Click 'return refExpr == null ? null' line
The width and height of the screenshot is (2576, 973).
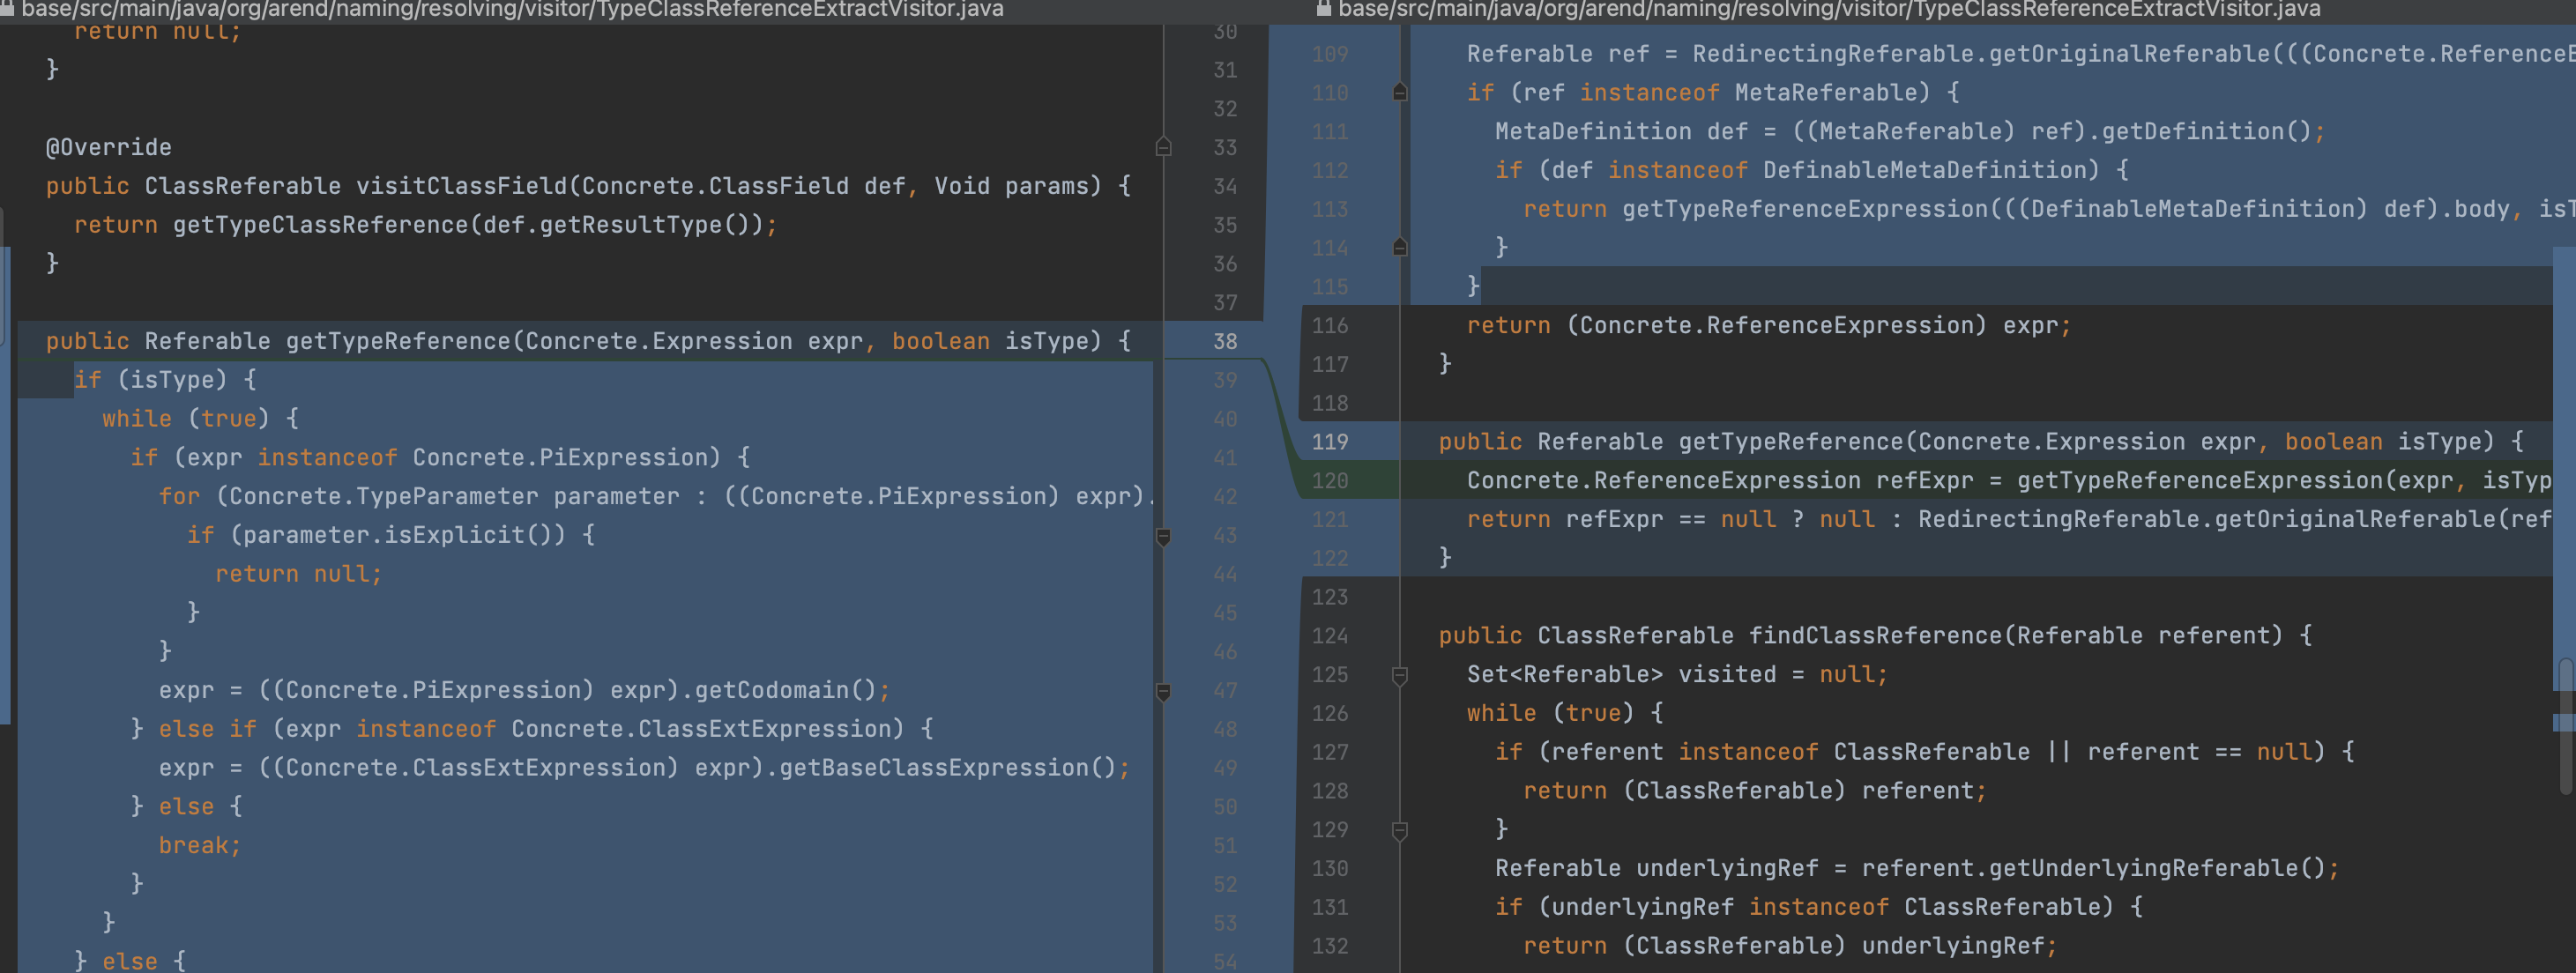[2008, 520]
